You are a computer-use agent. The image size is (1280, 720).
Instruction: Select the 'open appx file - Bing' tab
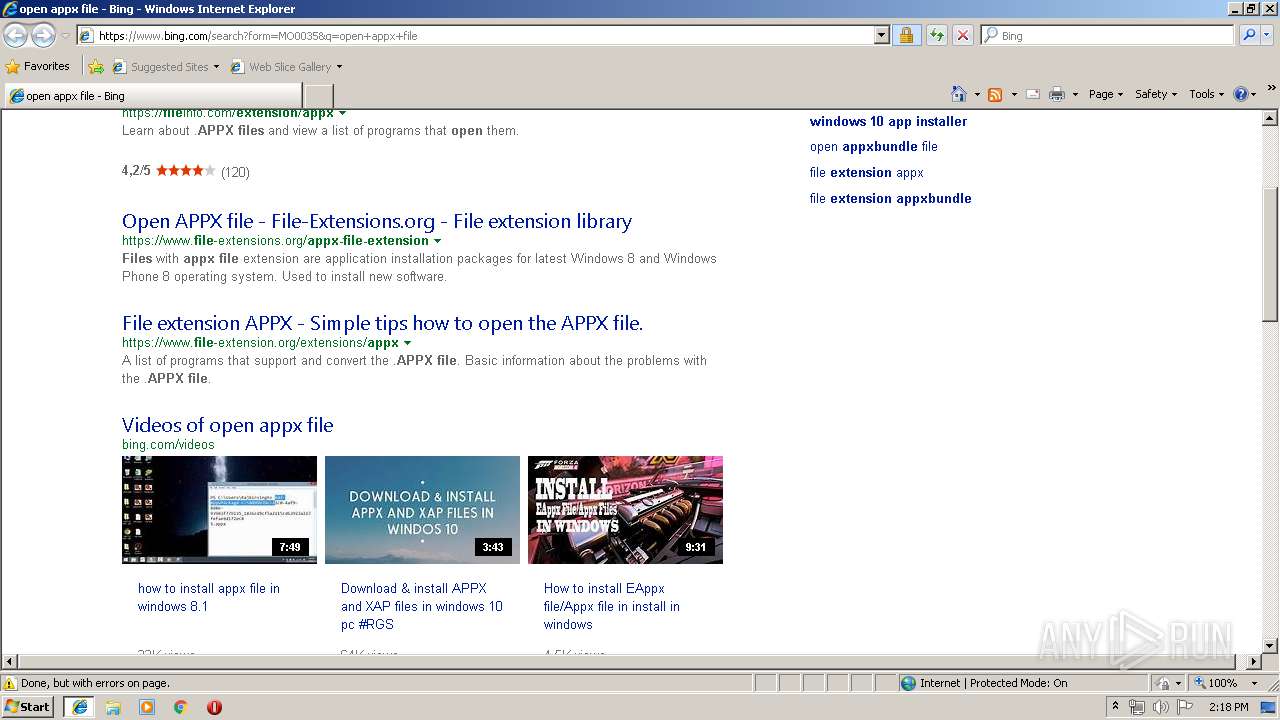coord(154,96)
